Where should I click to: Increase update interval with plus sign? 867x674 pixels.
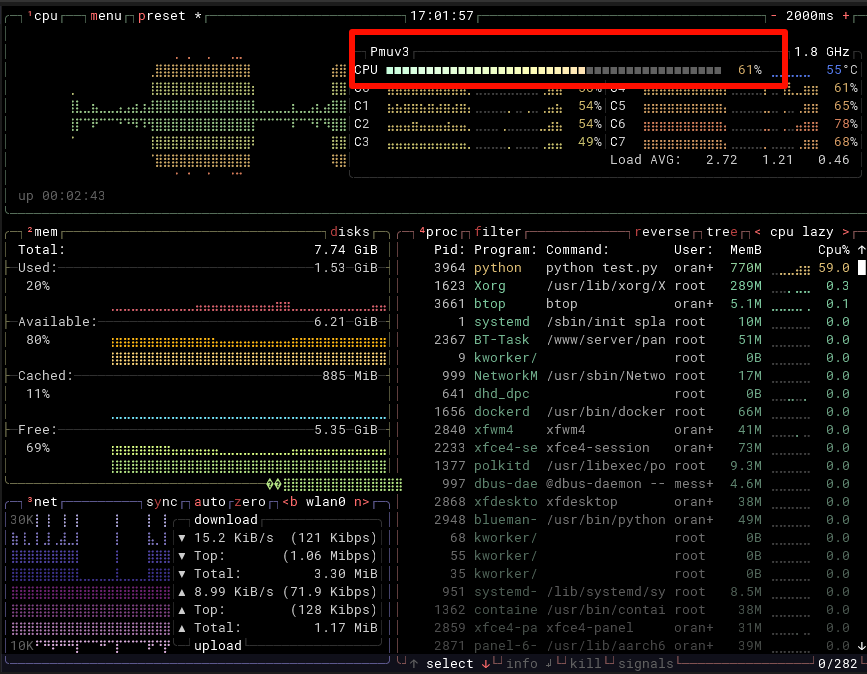tap(846, 16)
